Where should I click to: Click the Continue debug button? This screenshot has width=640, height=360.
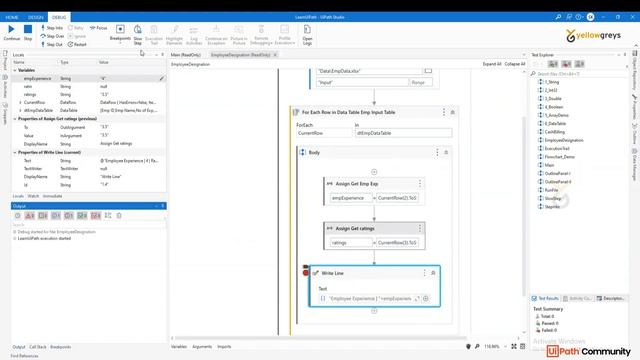tap(11, 33)
